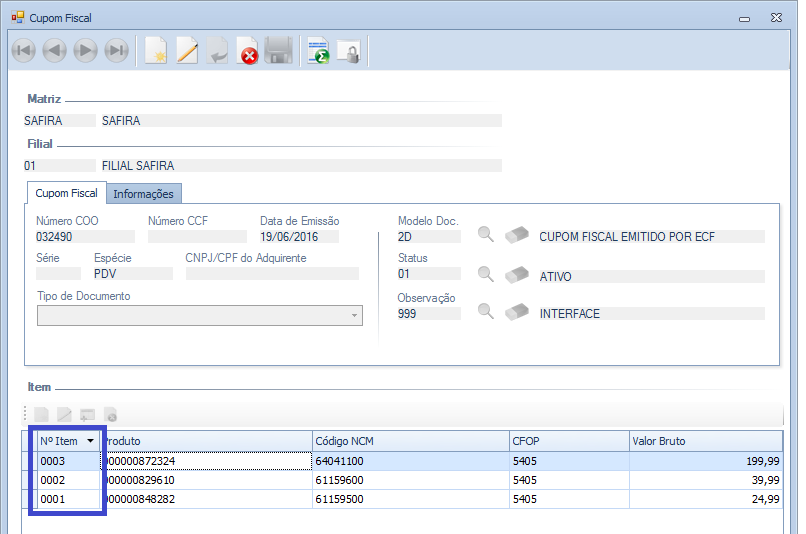Click the Nº Item column sort arrow
The height and width of the screenshot is (534, 806).
coord(91,441)
